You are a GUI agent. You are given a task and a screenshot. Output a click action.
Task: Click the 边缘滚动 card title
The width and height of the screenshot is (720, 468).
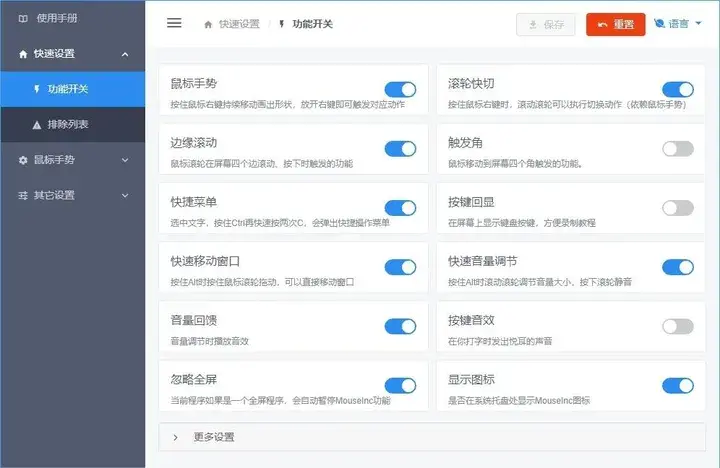point(193,143)
